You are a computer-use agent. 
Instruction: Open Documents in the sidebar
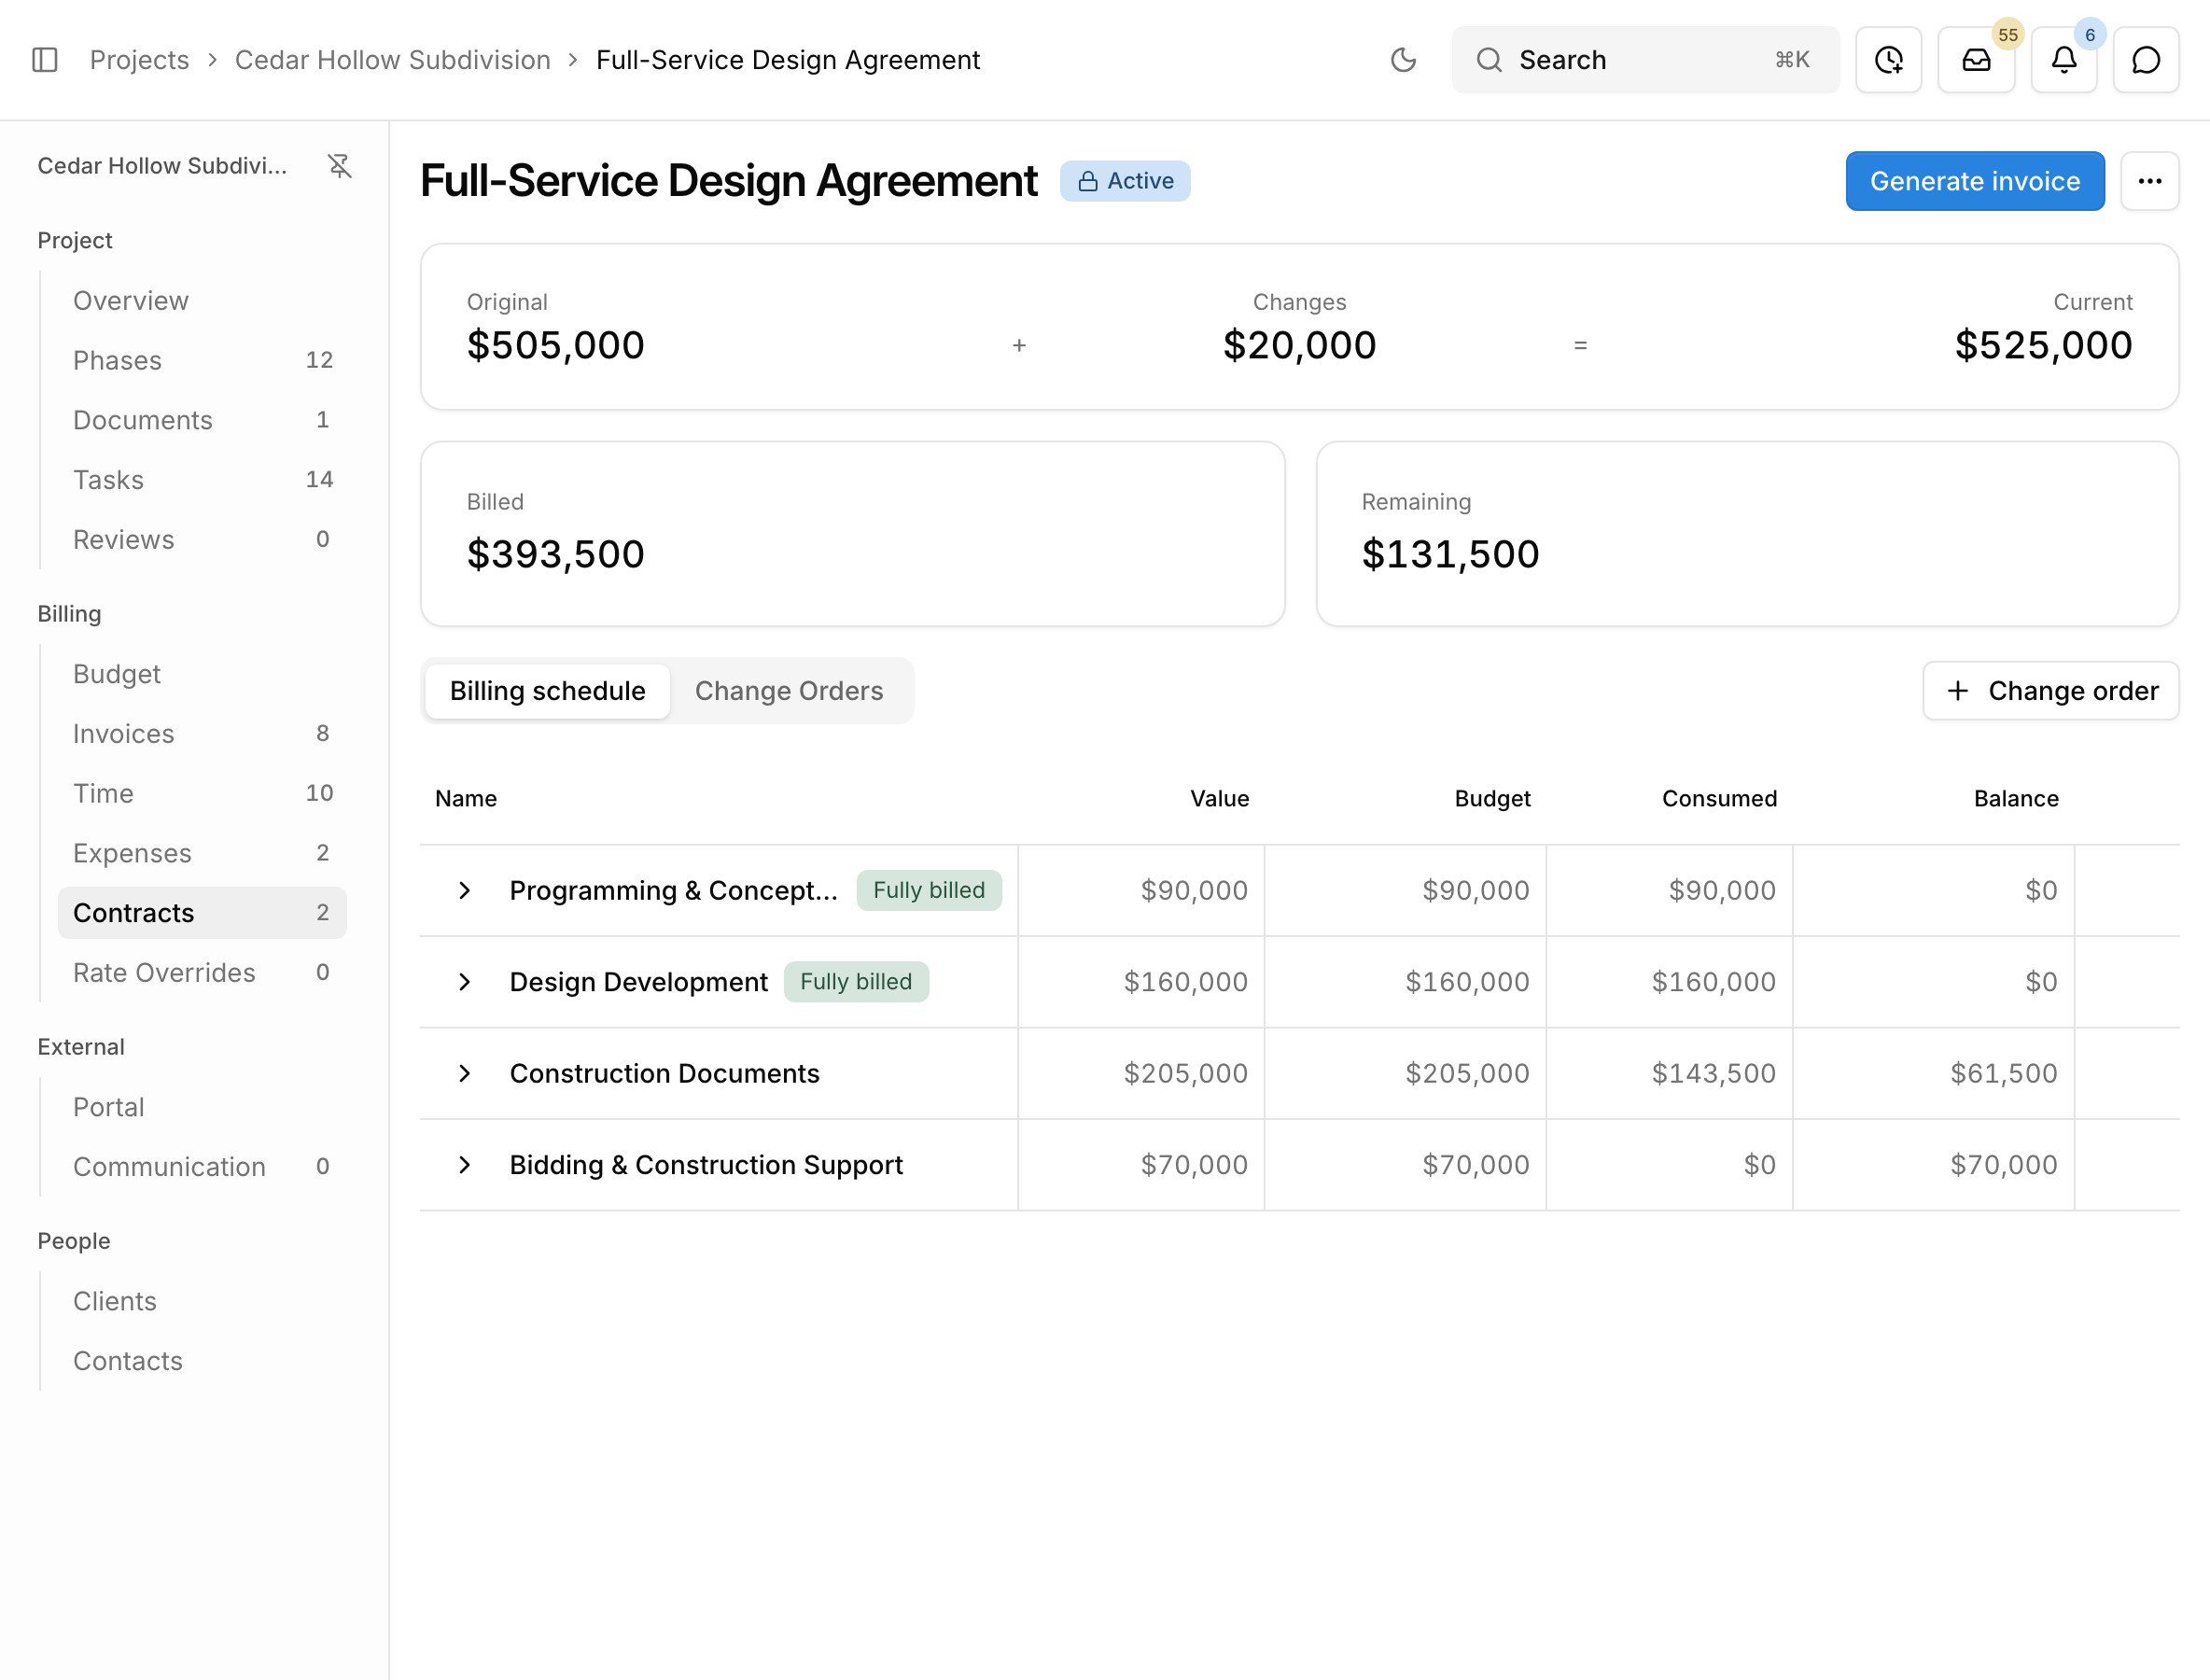[x=202, y=420]
